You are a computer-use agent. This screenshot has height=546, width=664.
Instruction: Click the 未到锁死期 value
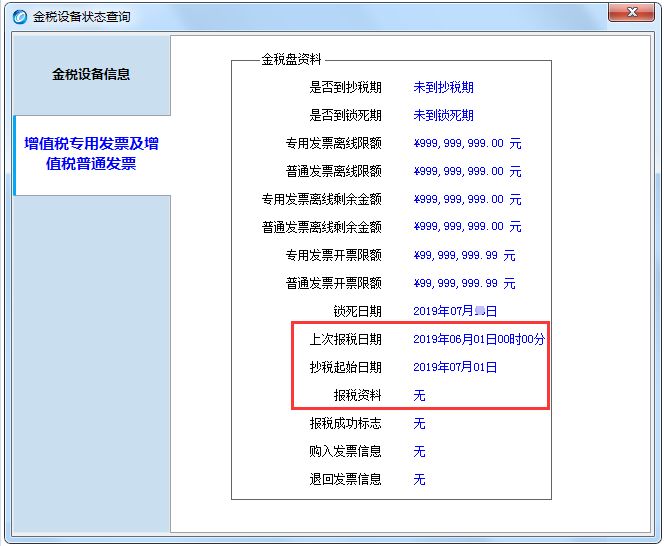click(x=443, y=115)
